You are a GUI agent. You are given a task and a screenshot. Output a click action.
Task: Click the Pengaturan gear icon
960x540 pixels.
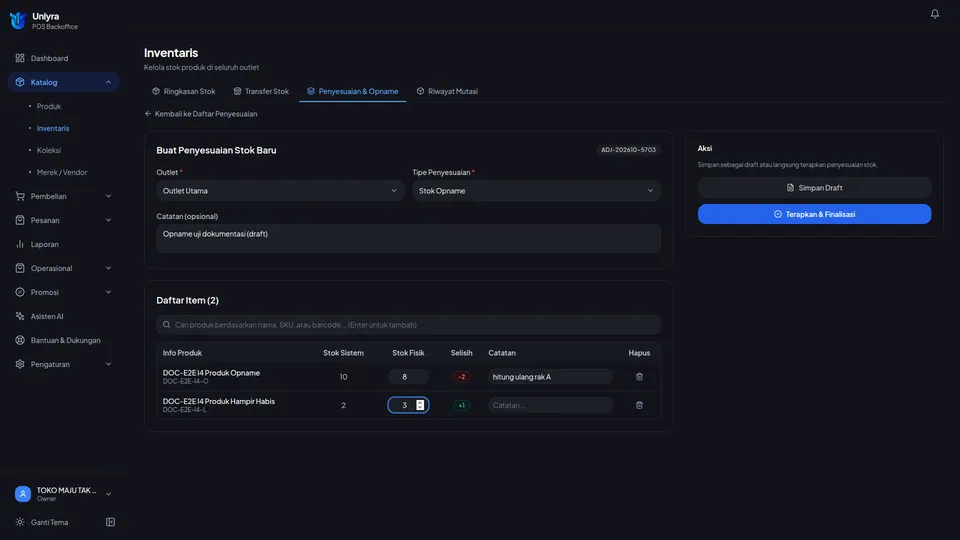point(20,364)
